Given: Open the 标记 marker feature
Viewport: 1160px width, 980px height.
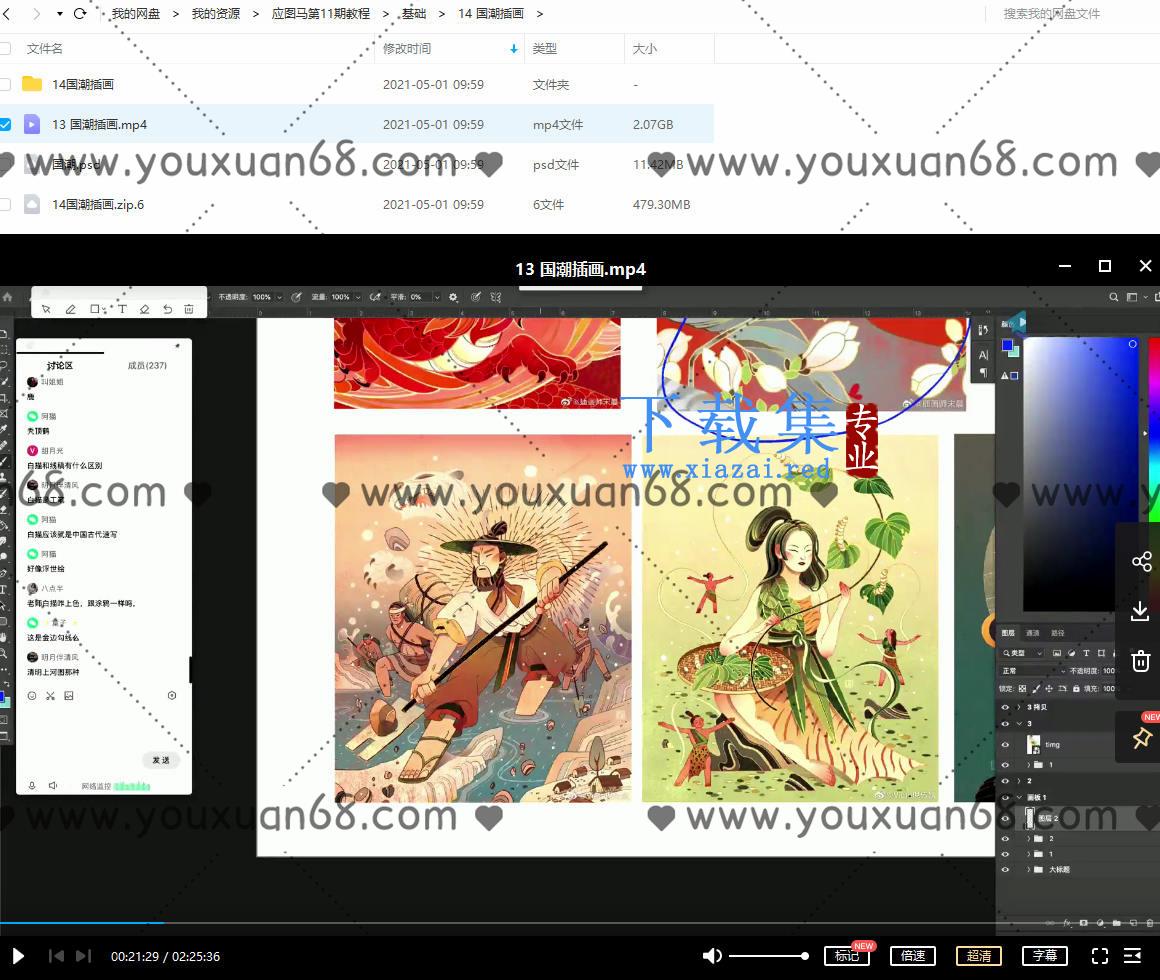Looking at the screenshot, I should (847, 956).
